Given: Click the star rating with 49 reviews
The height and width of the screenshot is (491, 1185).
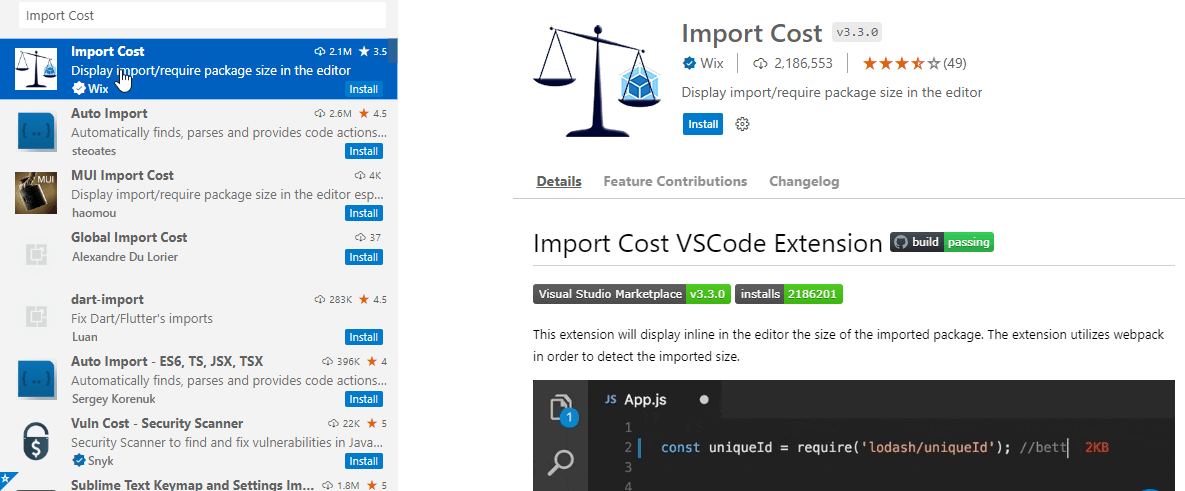Looking at the screenshot, I should tap(914, 63).
